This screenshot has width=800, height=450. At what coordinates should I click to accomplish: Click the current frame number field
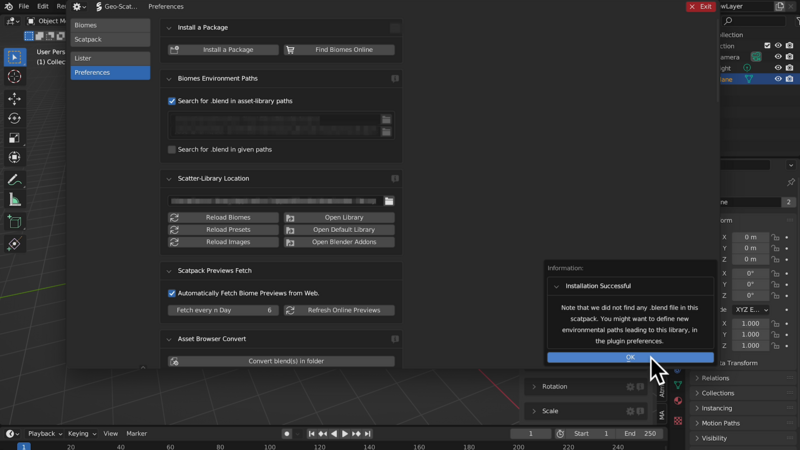tap(531, 434)
